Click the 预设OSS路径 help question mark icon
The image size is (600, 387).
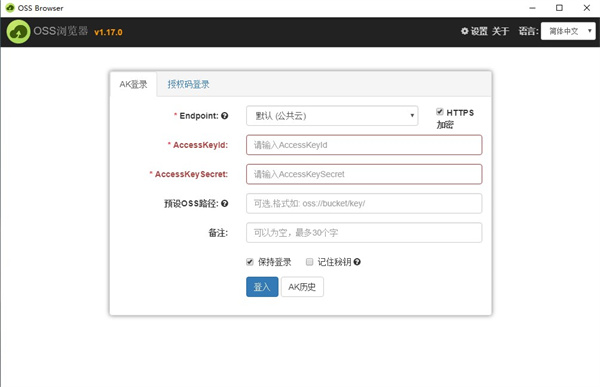tap(225, 203)
